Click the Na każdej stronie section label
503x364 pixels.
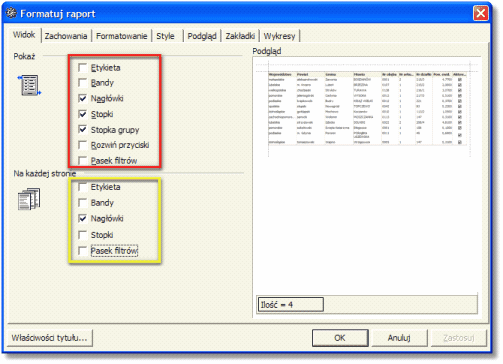(45, 173)
